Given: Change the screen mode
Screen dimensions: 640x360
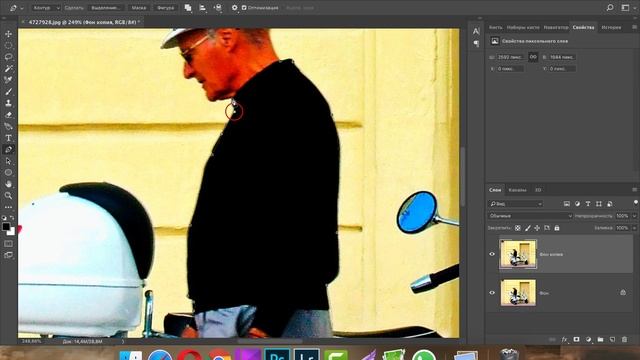Looking at the screenshot, I should [x=8, y=255].
